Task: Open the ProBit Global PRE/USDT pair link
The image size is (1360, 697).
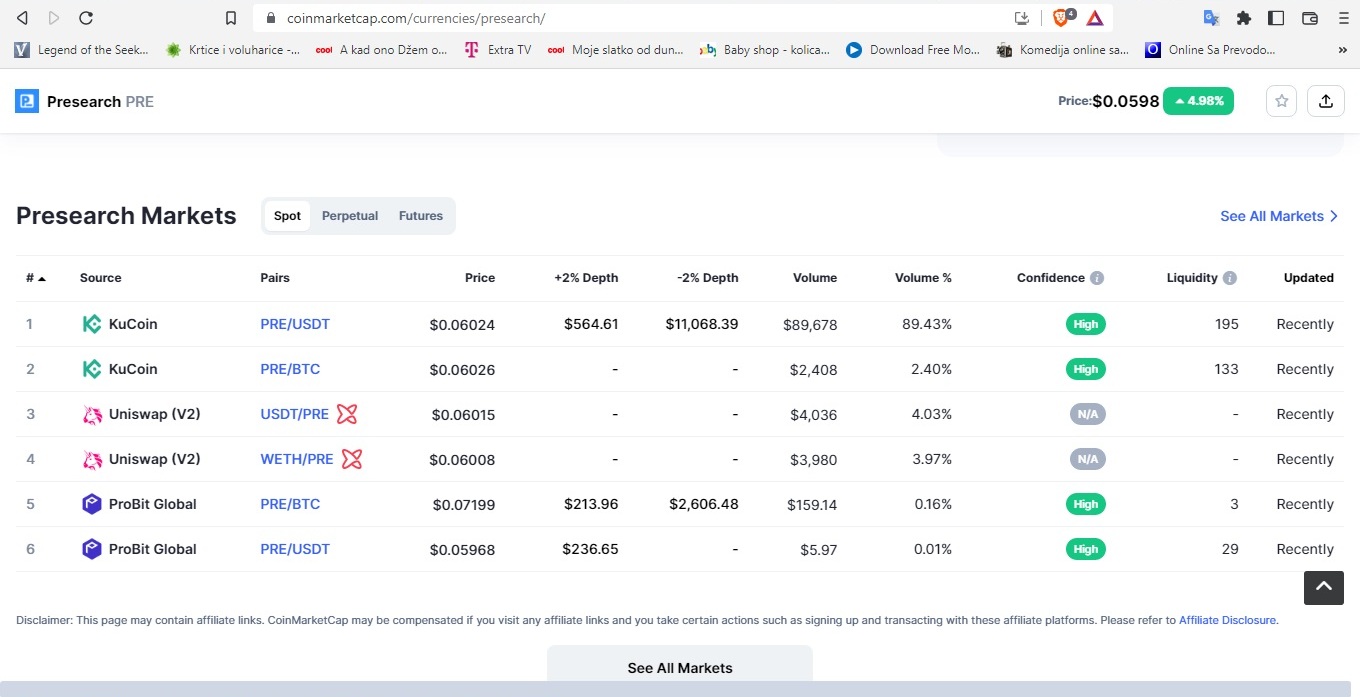Action: (295, 549)
